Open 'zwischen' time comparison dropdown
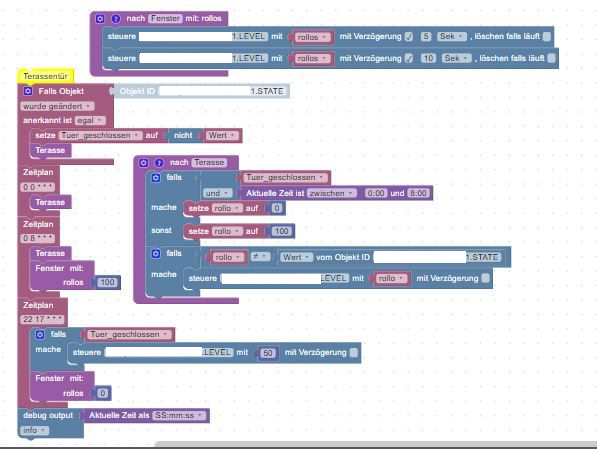Screen dimensions: 597x449 point(332,193)
